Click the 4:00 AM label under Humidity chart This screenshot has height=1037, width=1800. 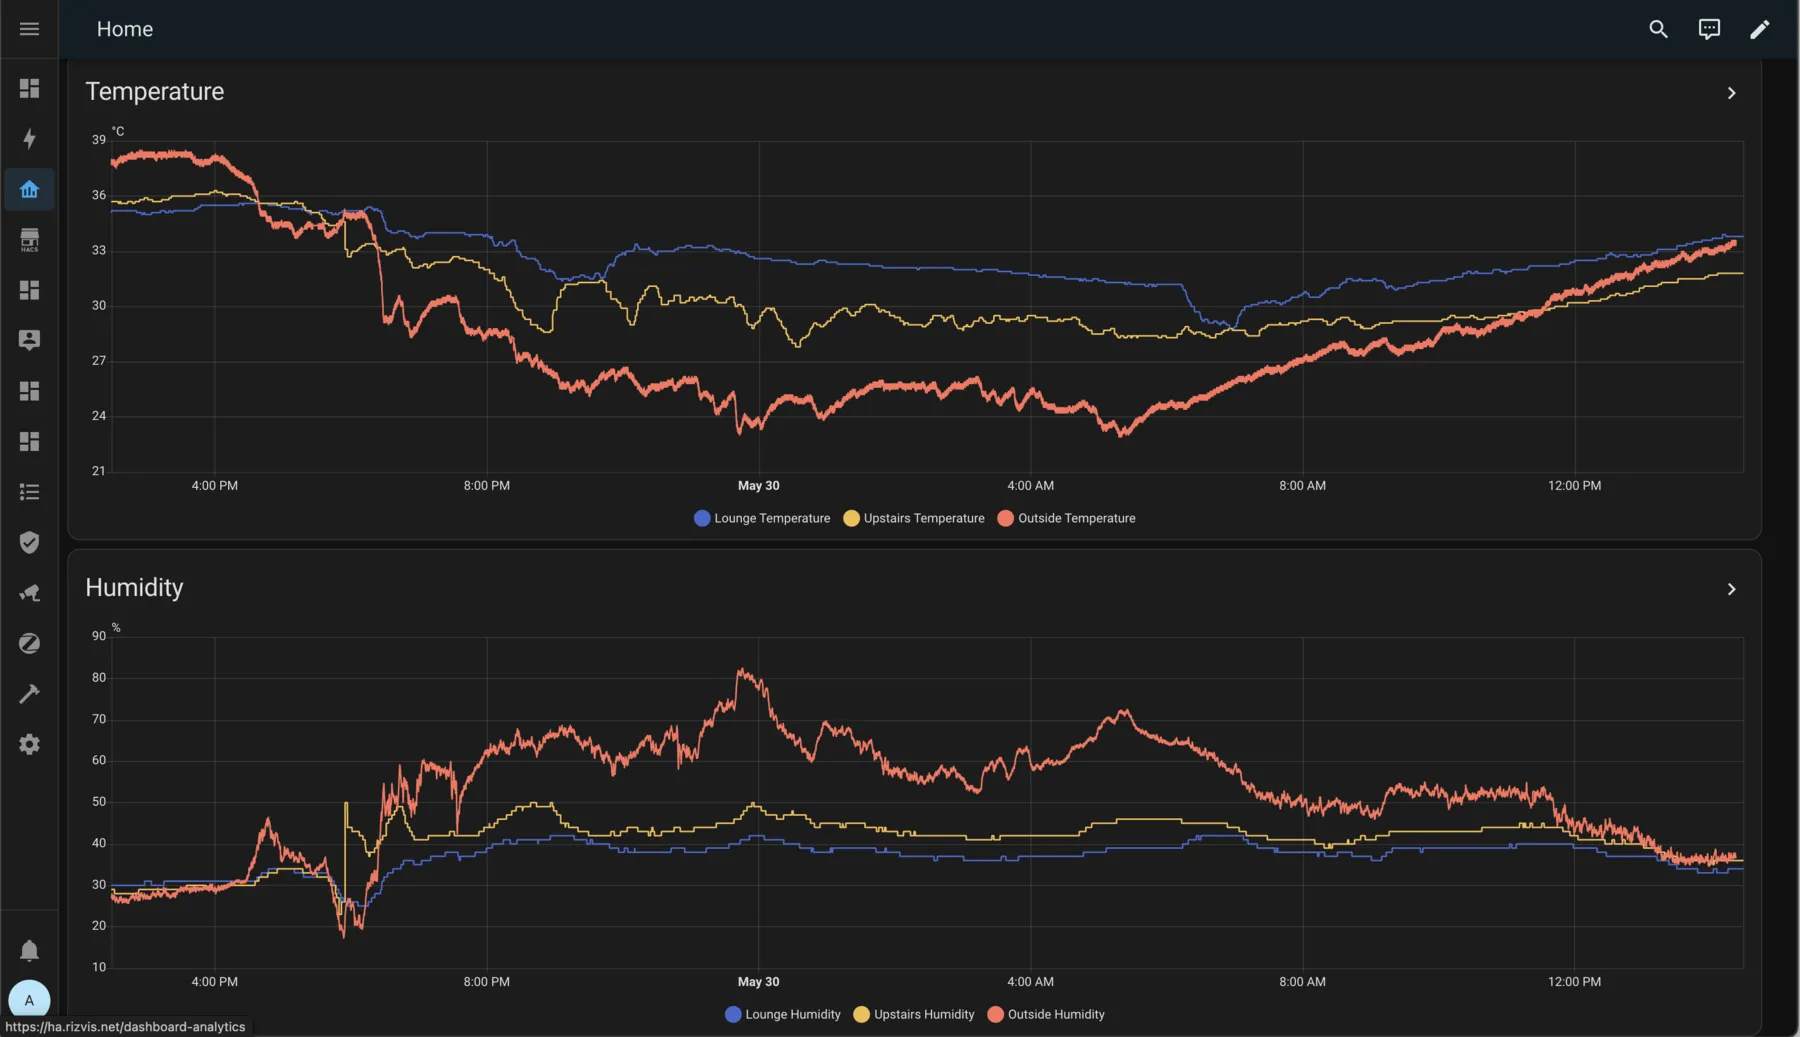point(1031,982)
